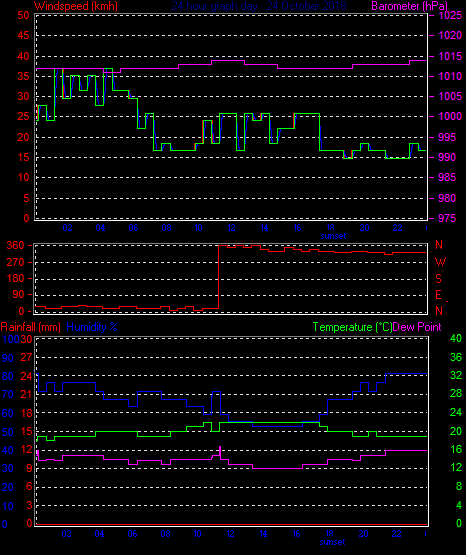Click the 50 windspeed scale value

(x=23, y=15)
